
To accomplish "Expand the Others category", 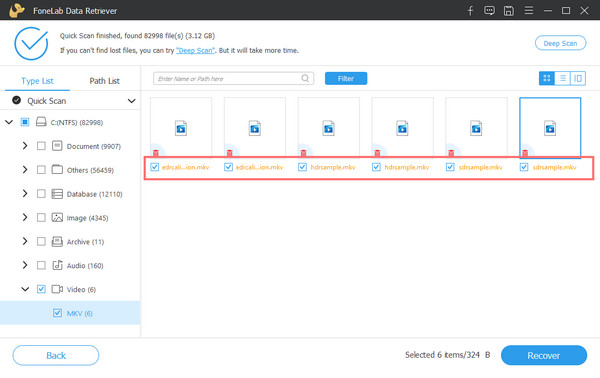I will (x=25, y=169).
